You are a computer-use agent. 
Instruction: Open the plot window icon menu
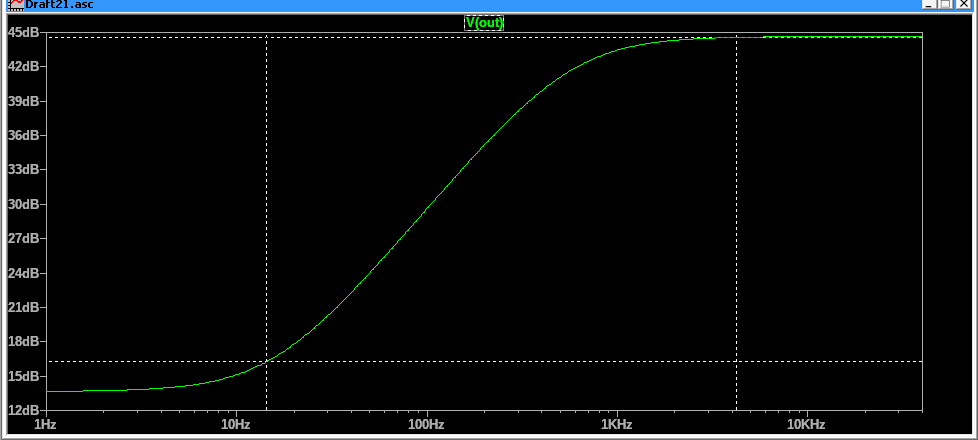(15, 5)
